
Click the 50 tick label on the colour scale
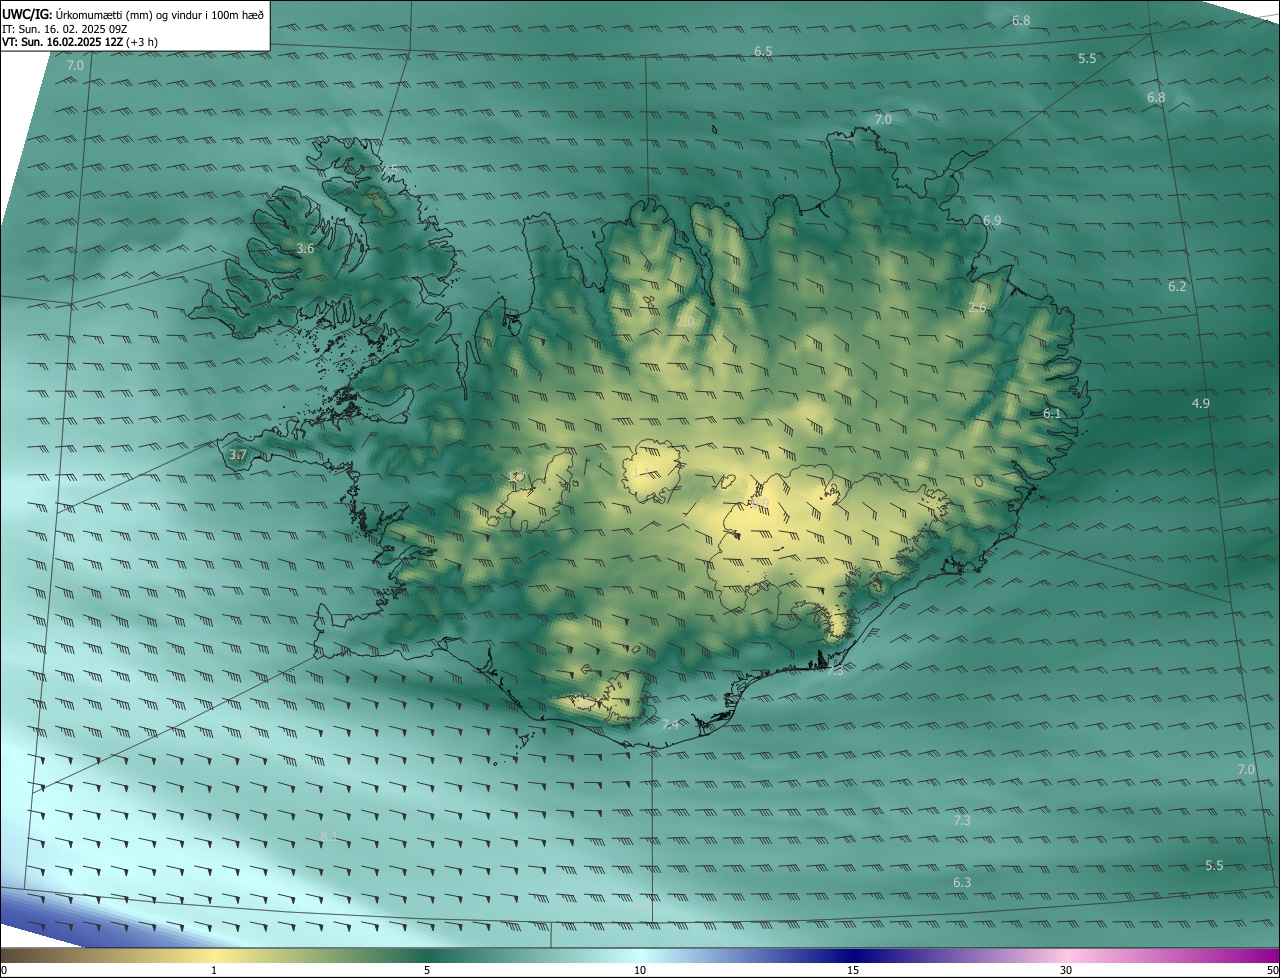1271,970
